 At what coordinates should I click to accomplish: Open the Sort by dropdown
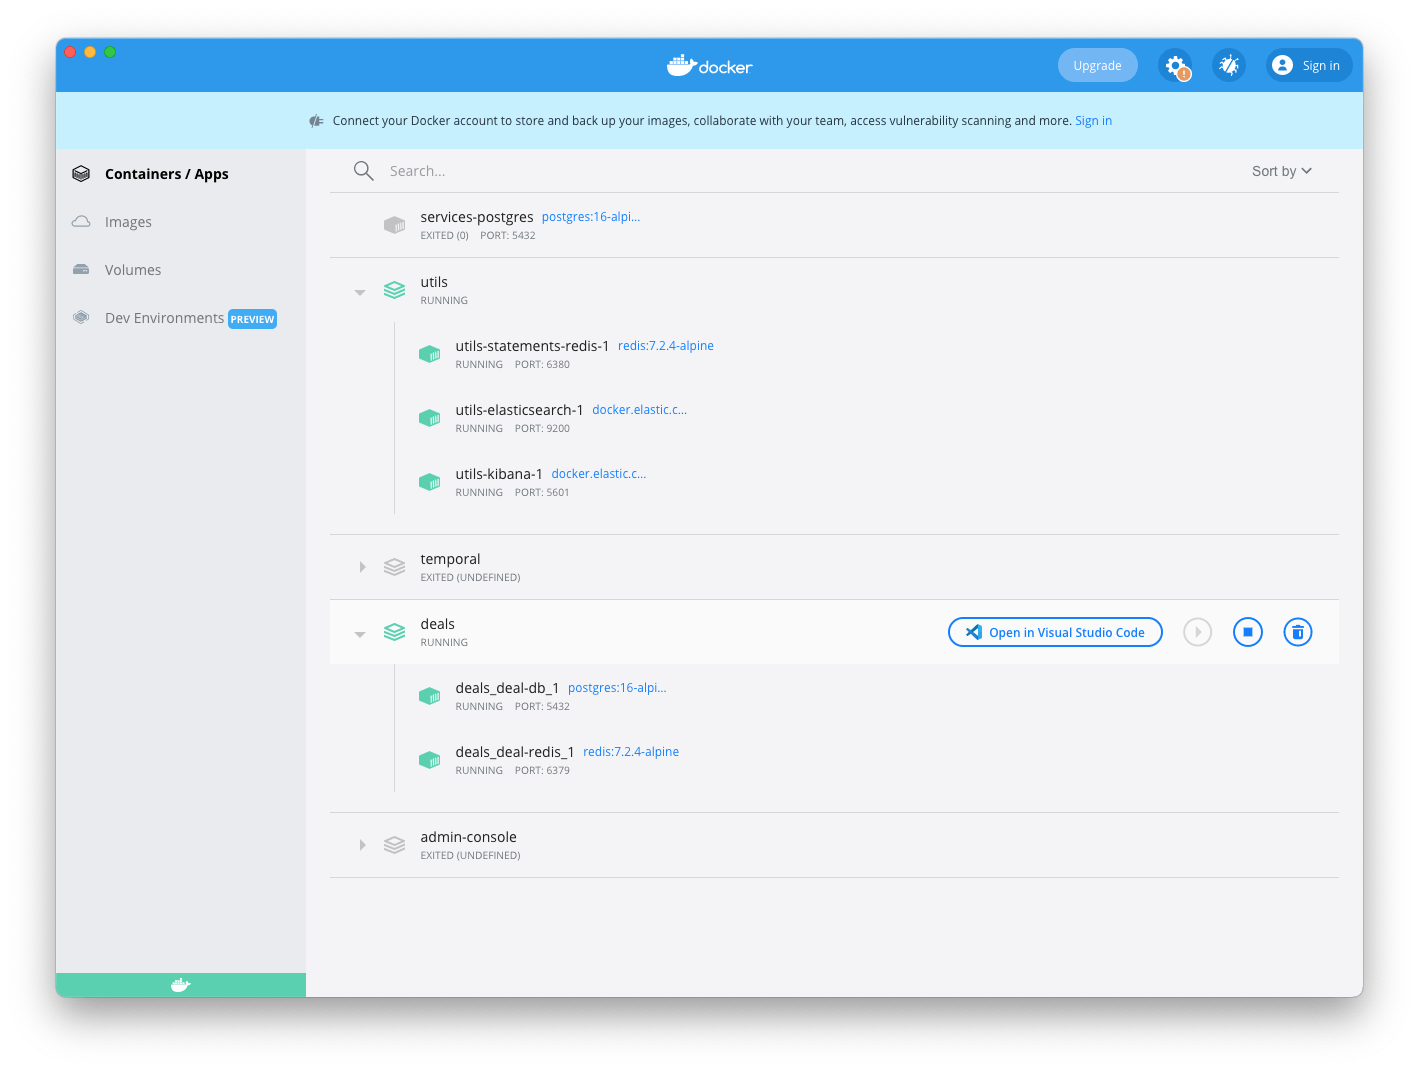coord(1282,171)
